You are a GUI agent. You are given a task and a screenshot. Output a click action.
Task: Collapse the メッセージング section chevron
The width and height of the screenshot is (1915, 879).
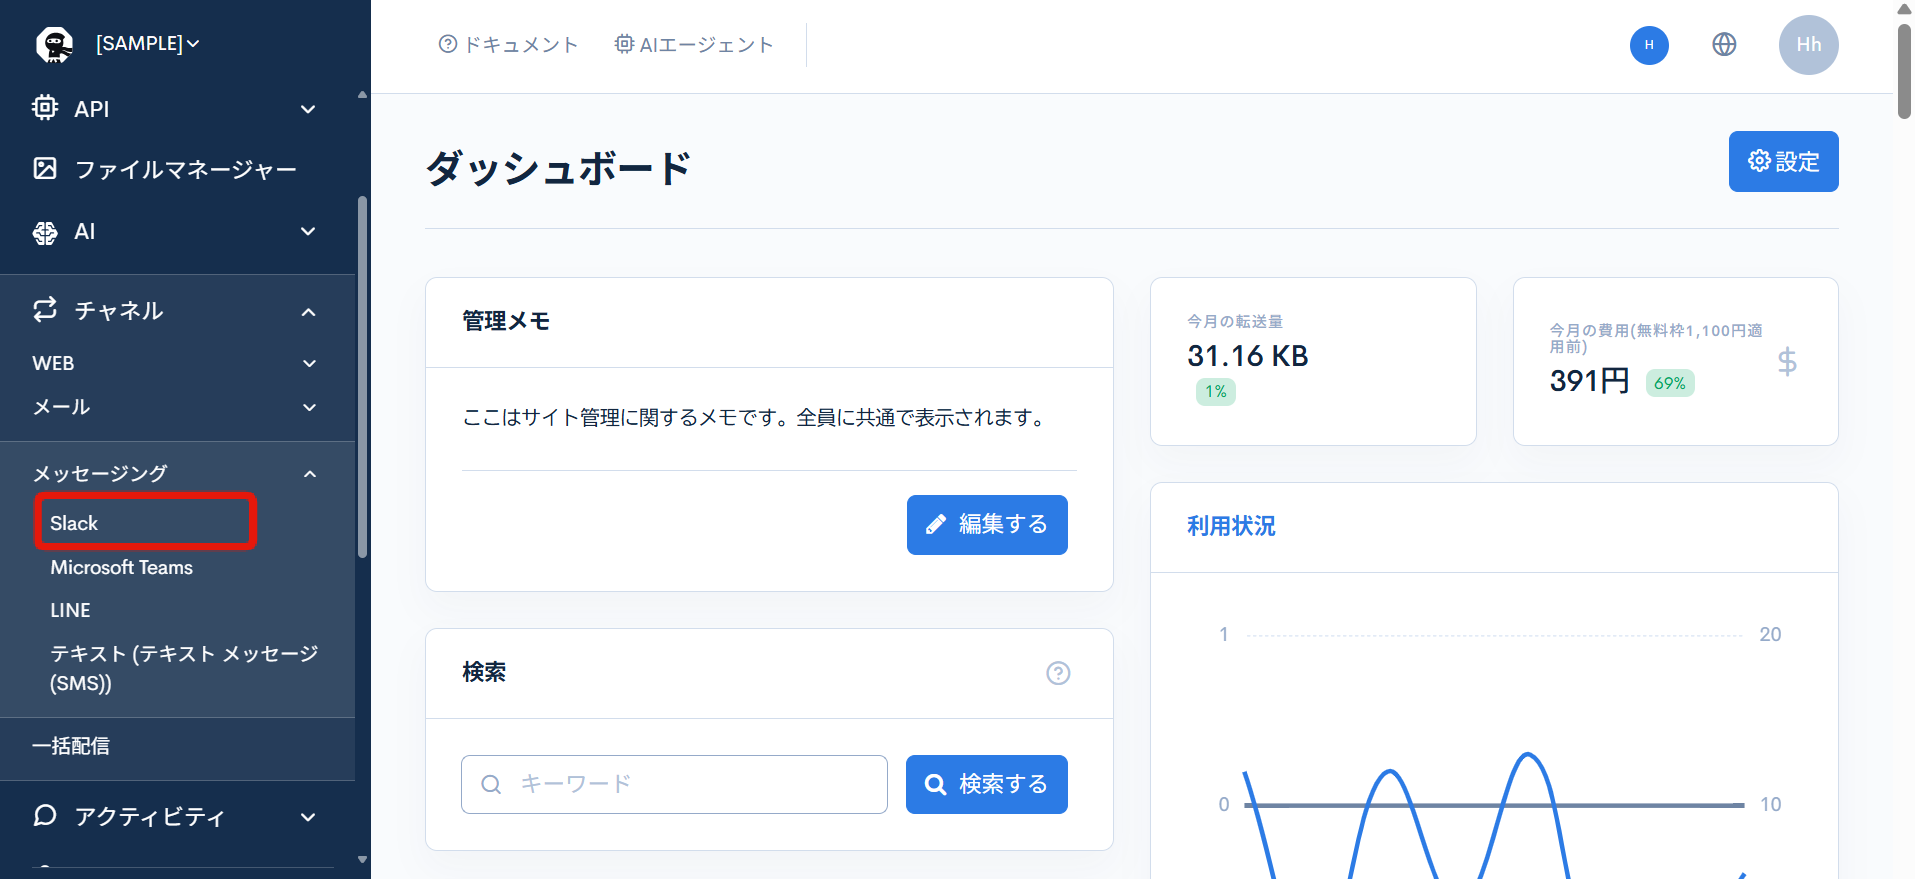pos(310,474)
